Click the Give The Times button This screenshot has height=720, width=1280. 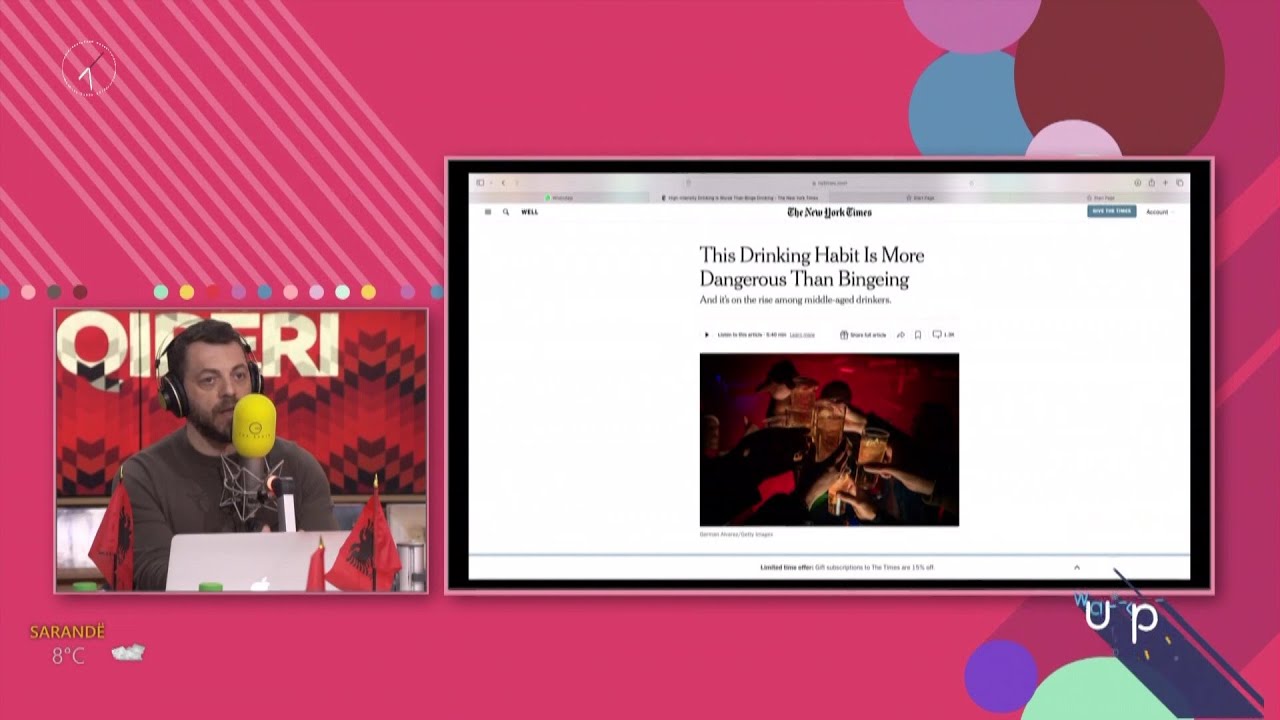pos(1112,211)
